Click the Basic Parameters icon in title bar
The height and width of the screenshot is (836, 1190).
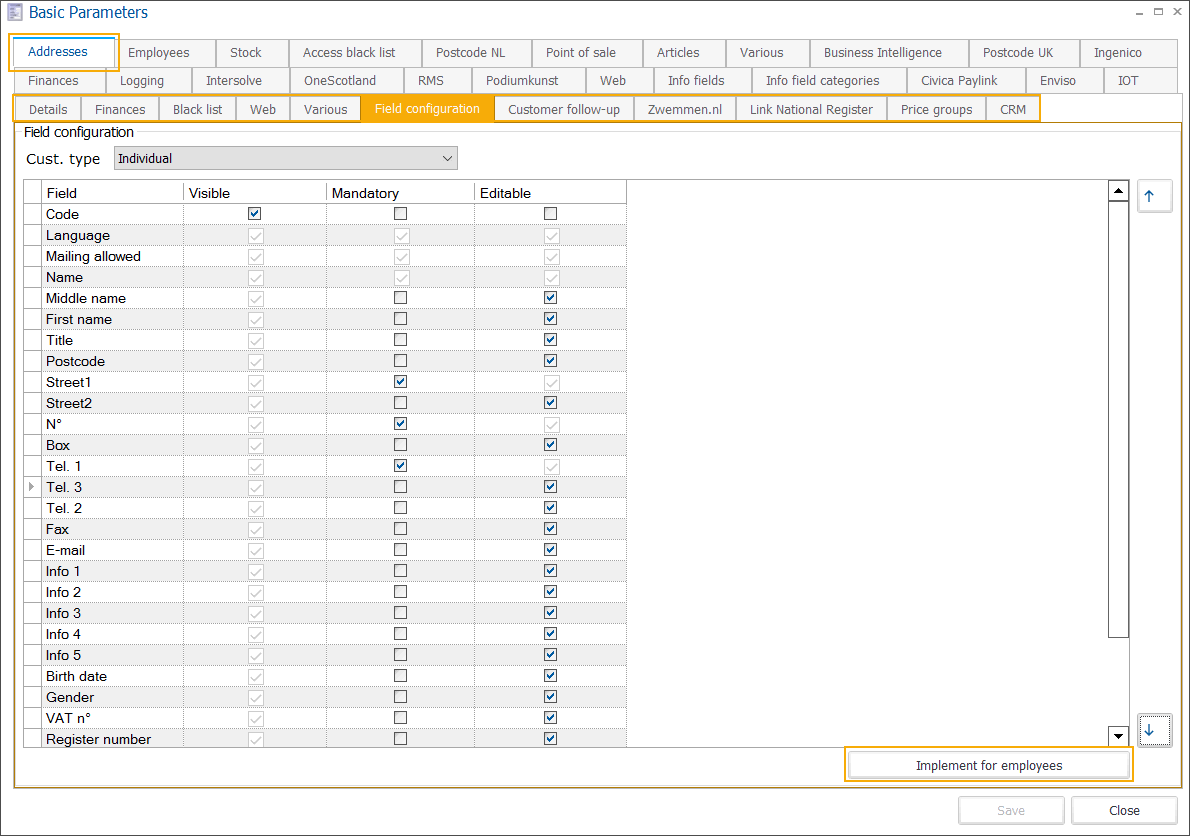coord(14,13)
